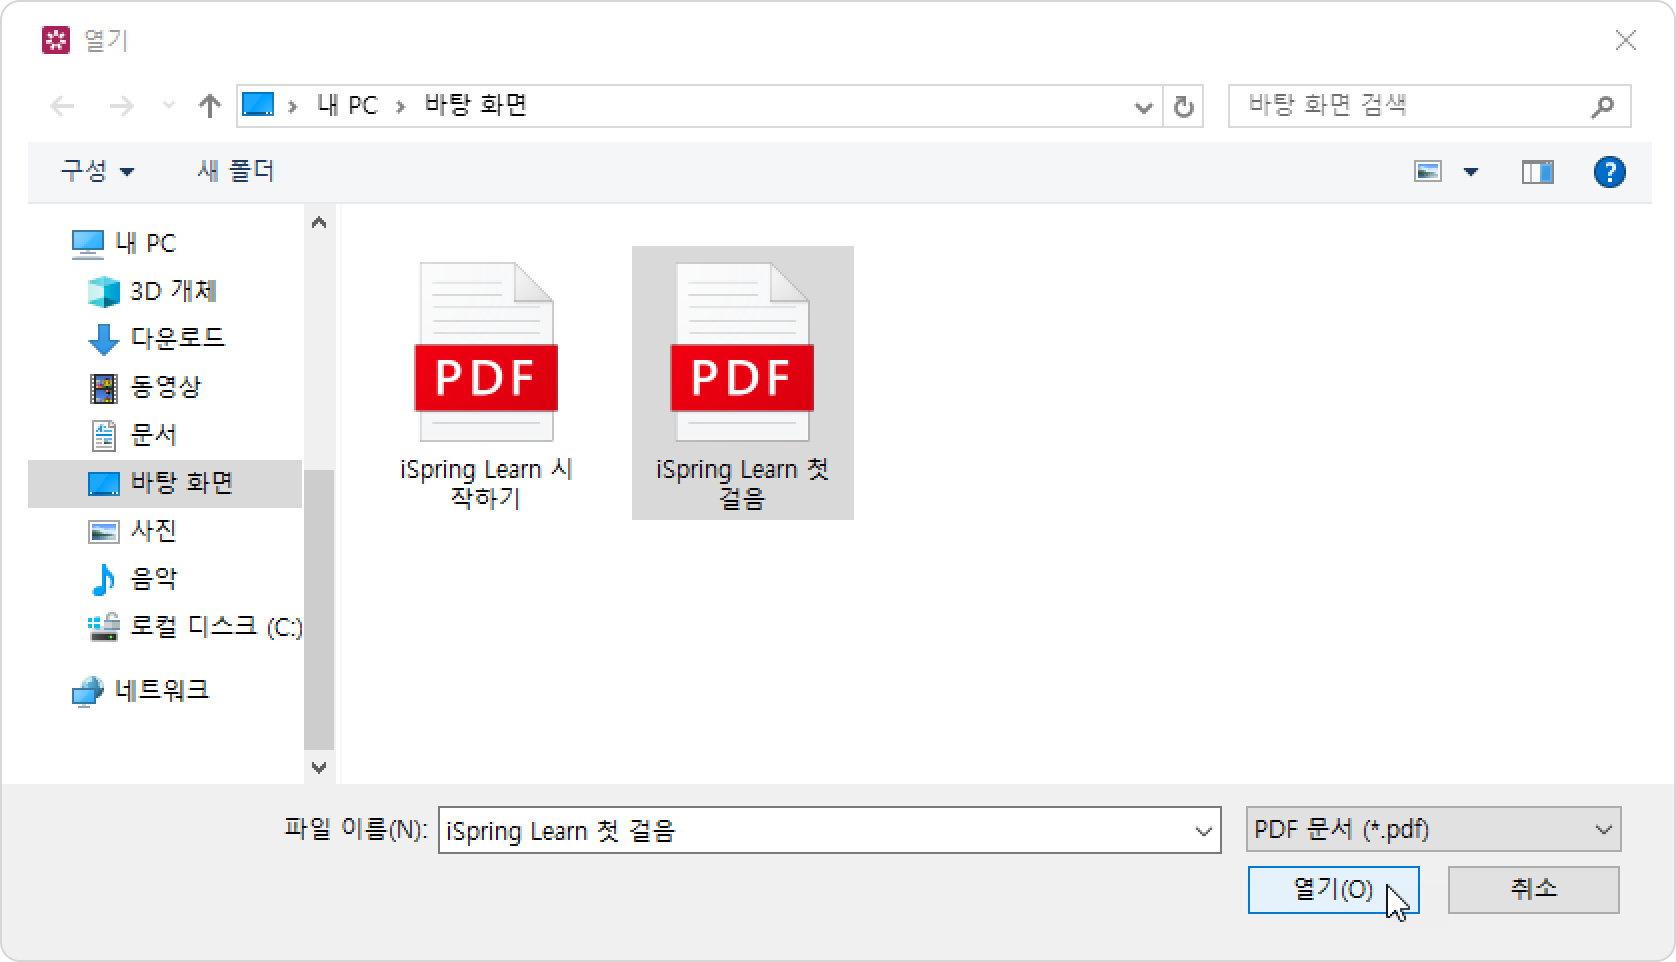Viewport: 1676px width, 962px height.
Task: Open the 'PDF 문서 (*.pdf)' file type dropdown
Action: (x=1433, y=830)
